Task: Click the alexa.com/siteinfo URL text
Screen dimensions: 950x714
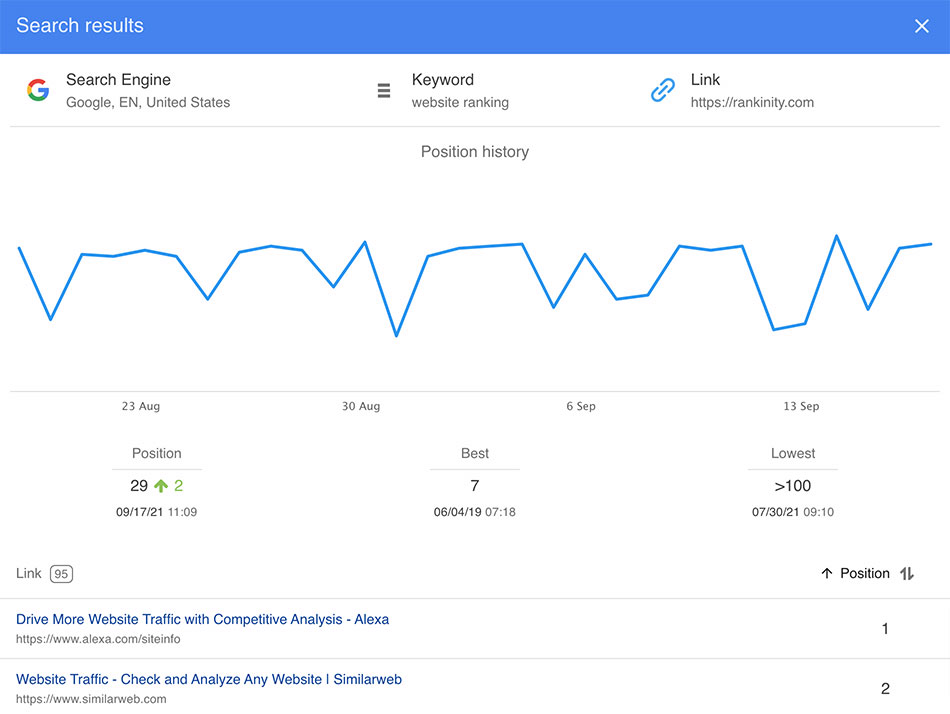Action: [98, 639]
